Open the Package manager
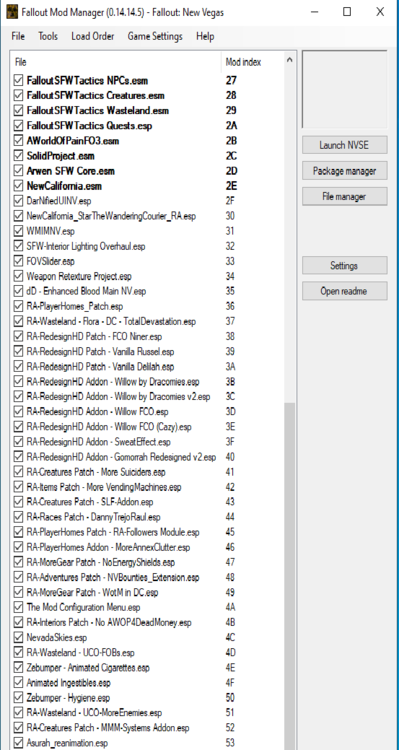The height and width of the screenshot is (750, 399). [344, 171]
